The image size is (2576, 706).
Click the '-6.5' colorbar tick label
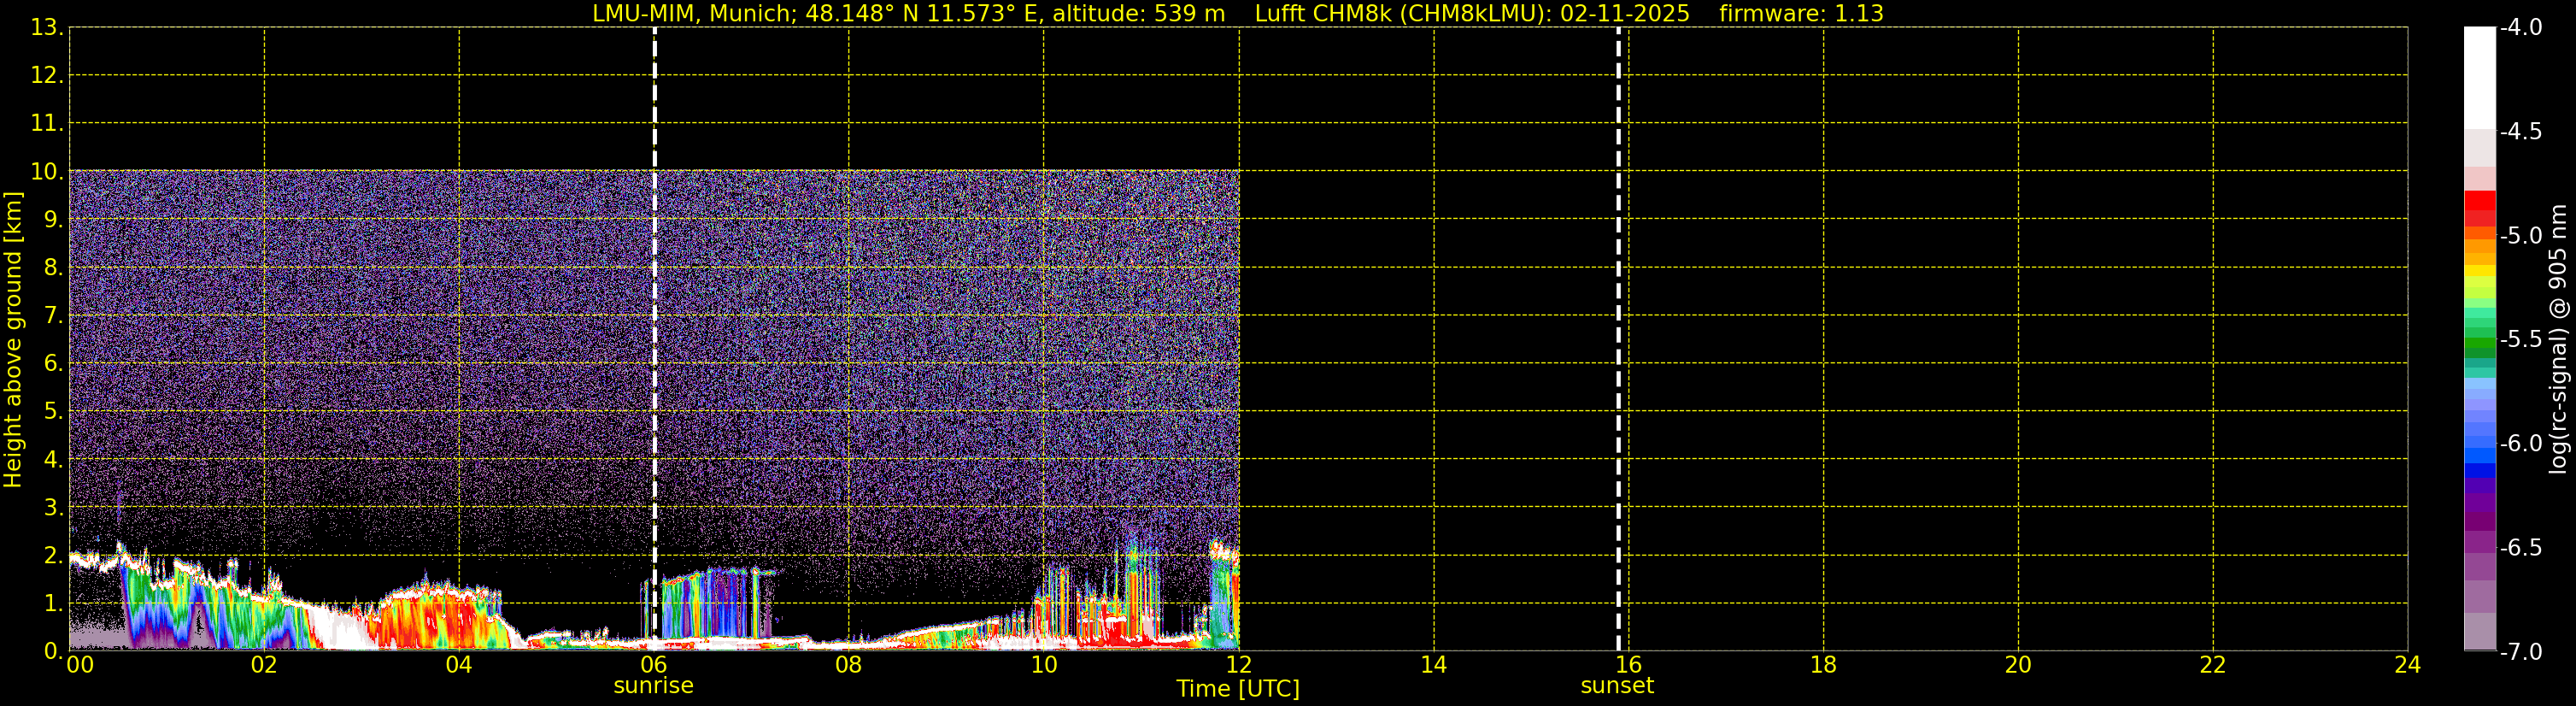click(x=2520, y=547)
